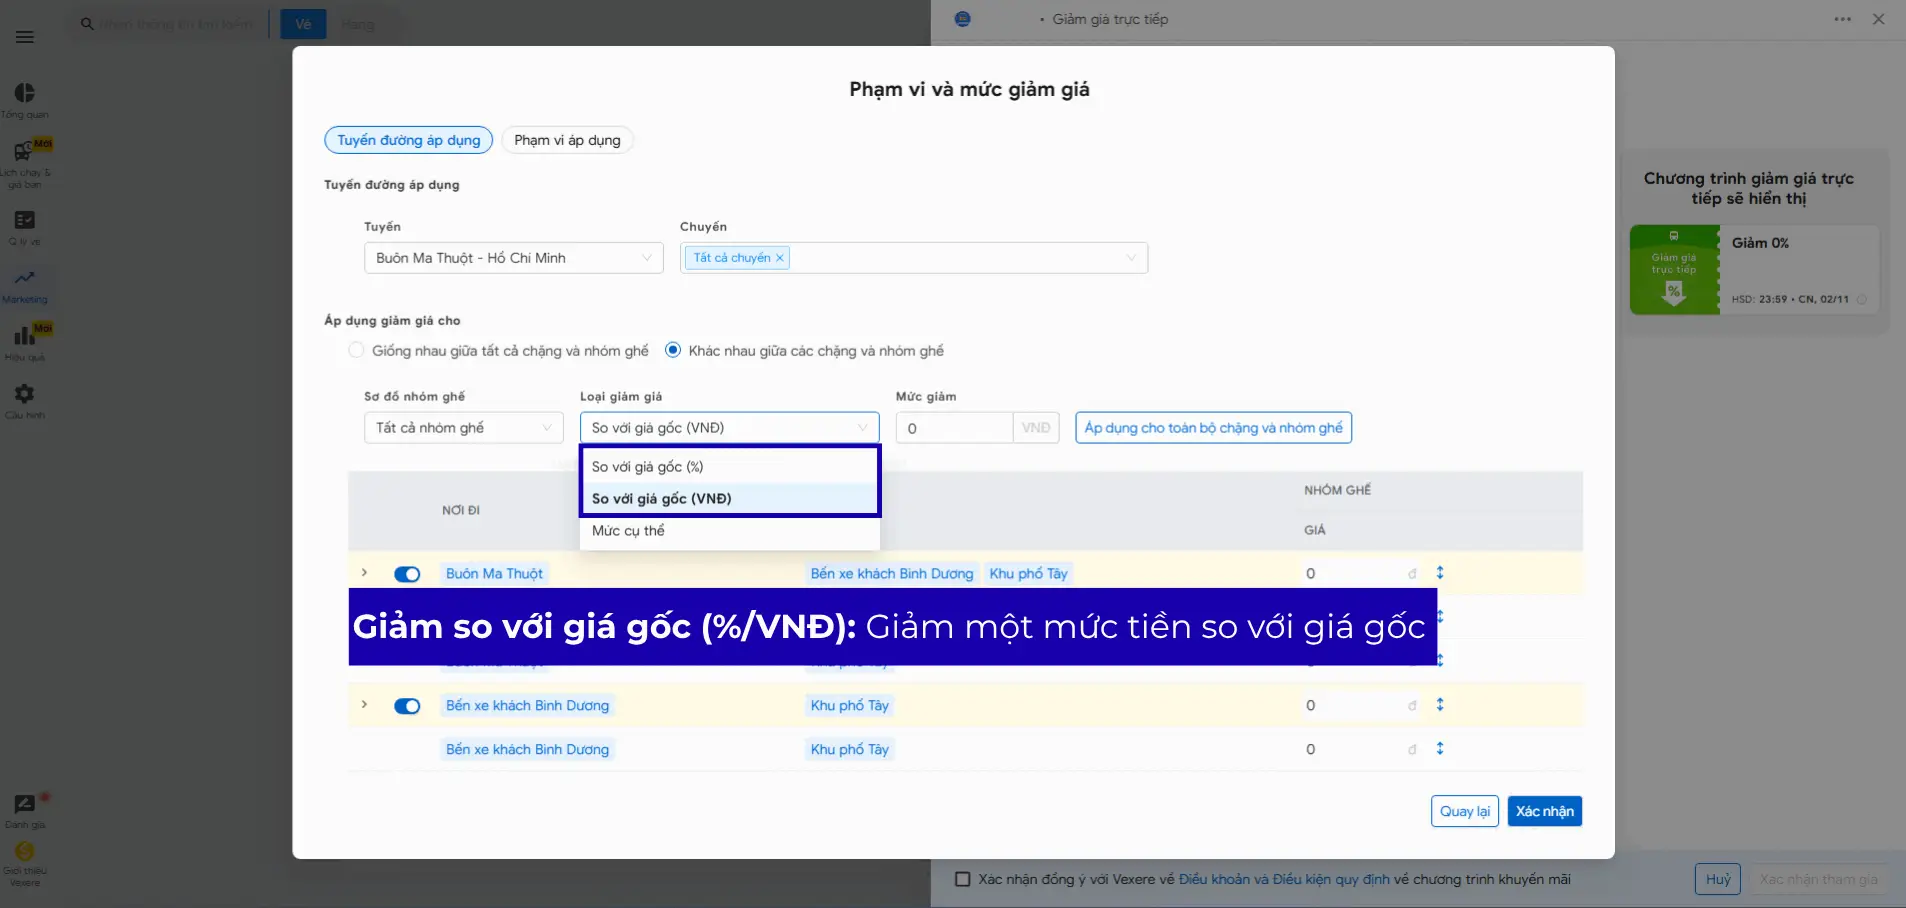Click the Marketing chart icon in sidebar
1906x908 pixels.
coord(25,279)
